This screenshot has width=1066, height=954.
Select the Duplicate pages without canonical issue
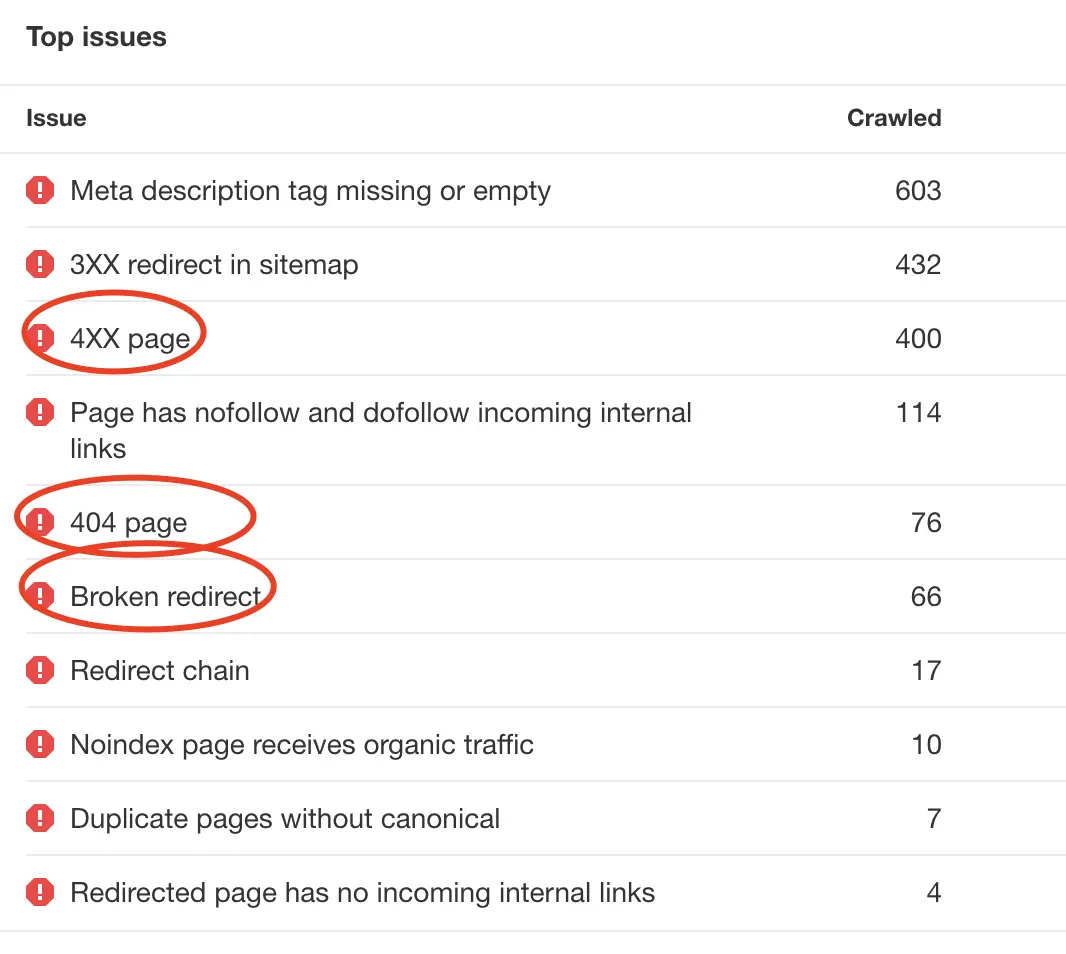tap(285, 819)
